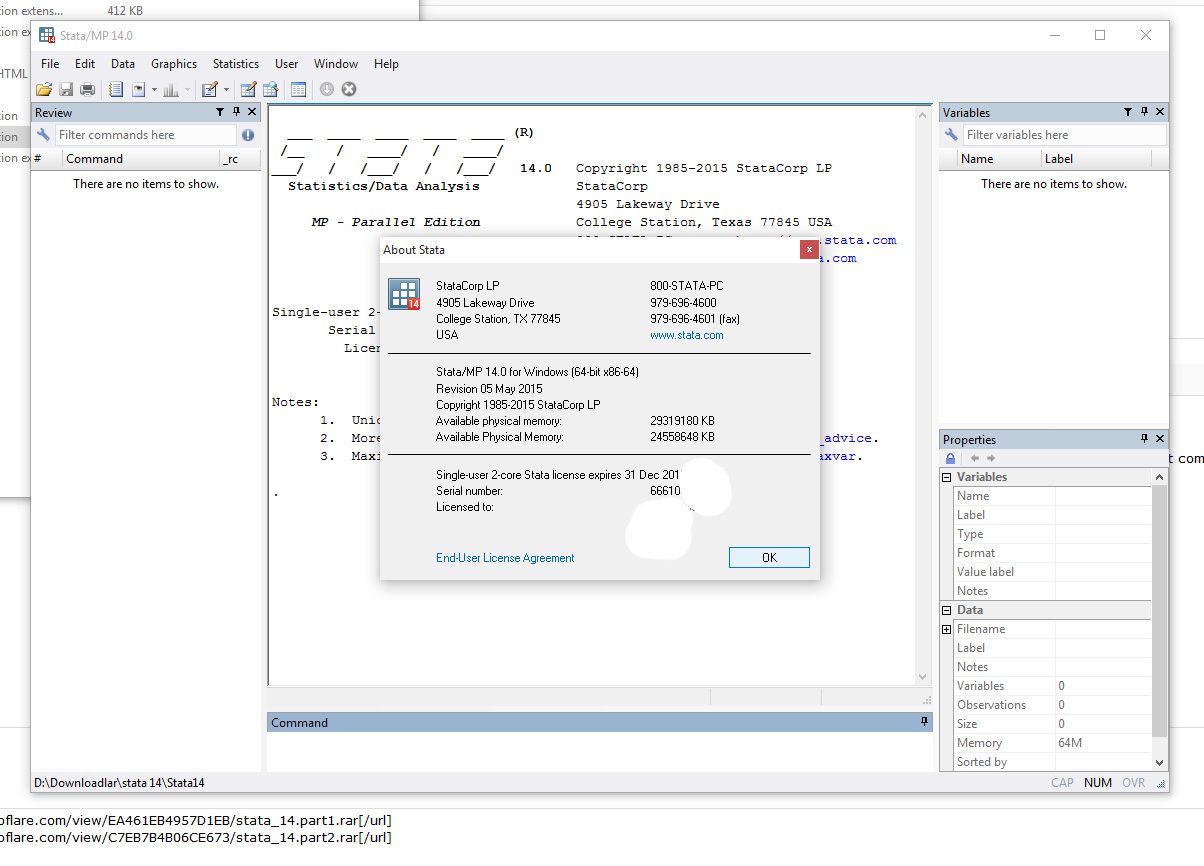This screenshot has height=866, width=1204.
Task: Click the blue info icon in Review filter
Action: (248, 135)
